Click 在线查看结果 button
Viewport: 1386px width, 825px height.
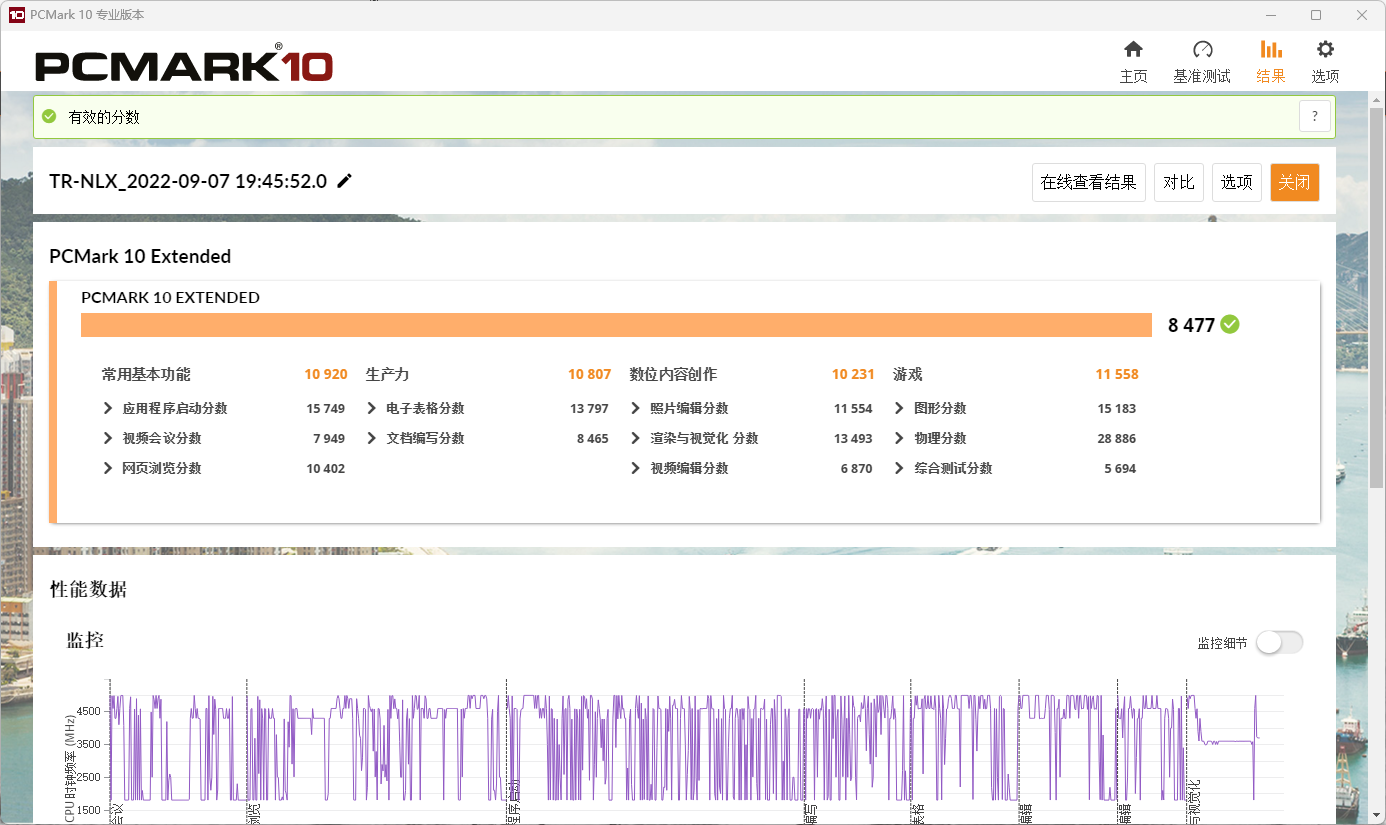click(1088, 182)
